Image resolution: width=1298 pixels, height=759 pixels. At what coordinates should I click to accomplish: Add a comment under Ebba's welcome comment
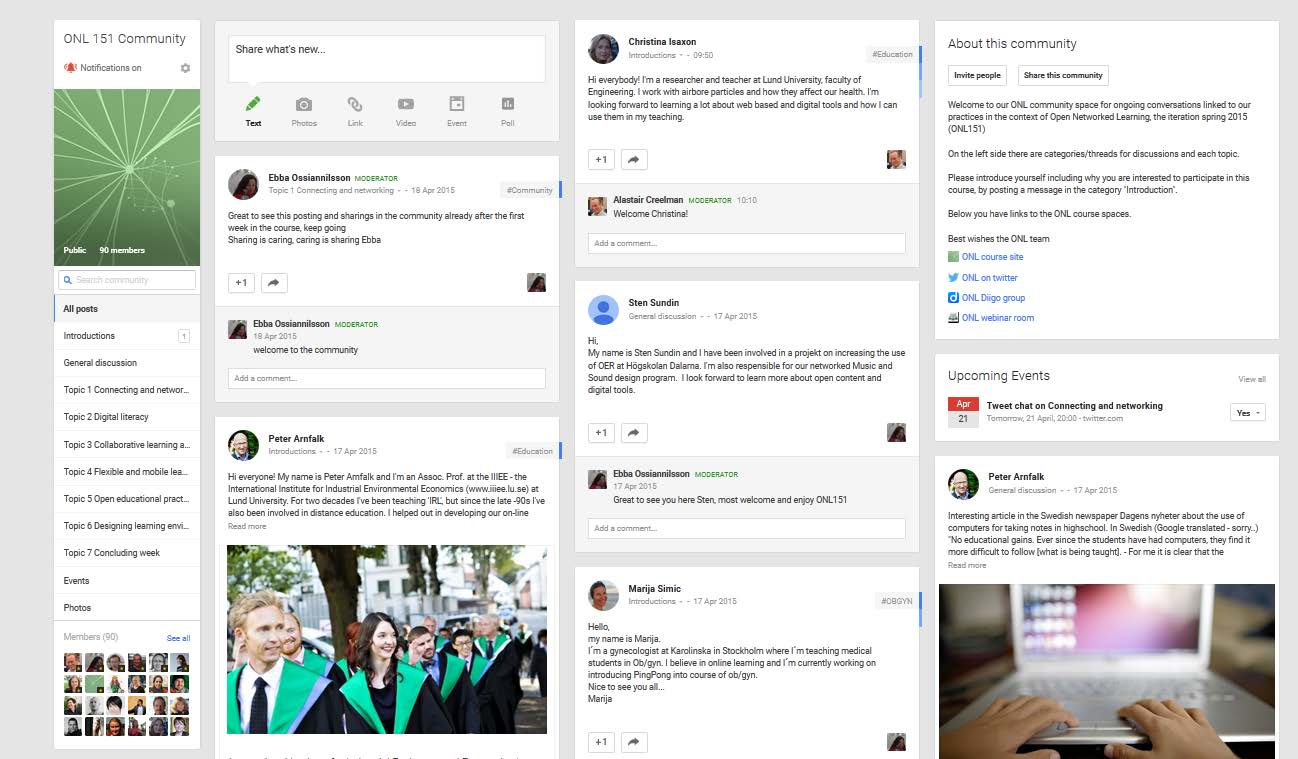387,378
